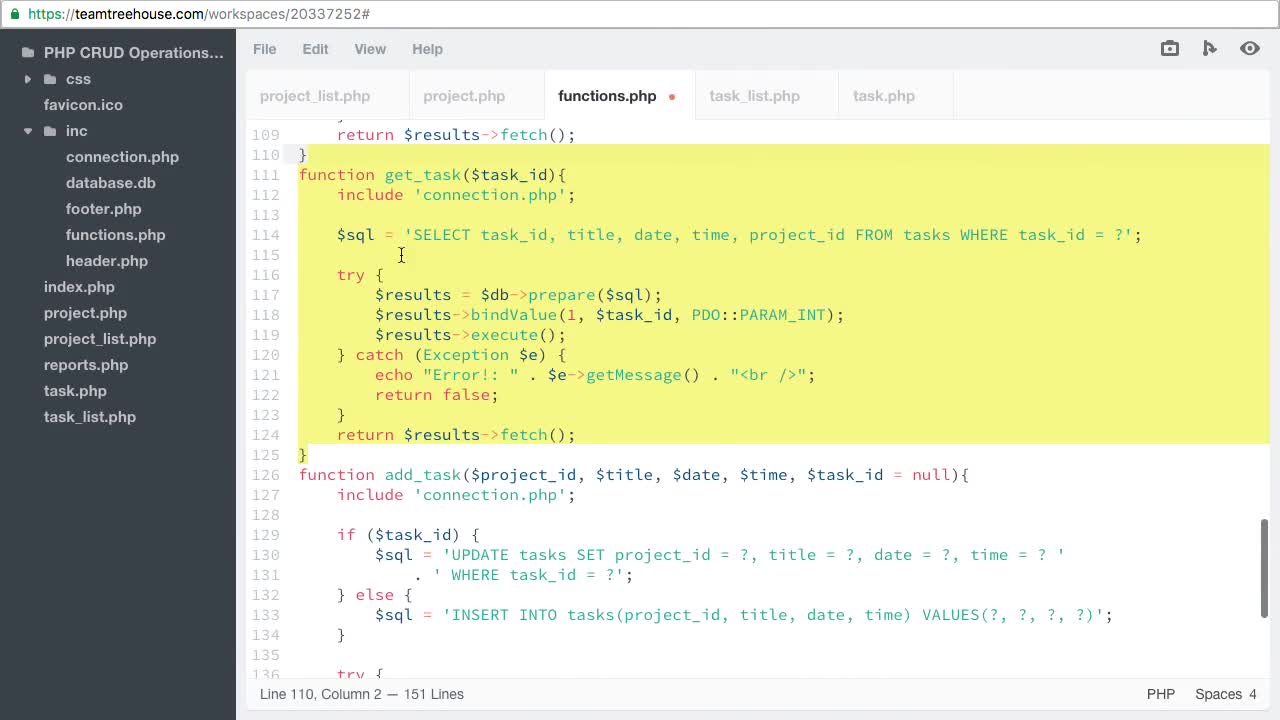Viewport: 1280px width, 720px height.
Task: Open functions.php in the sidebar
Action: [115, 235]
